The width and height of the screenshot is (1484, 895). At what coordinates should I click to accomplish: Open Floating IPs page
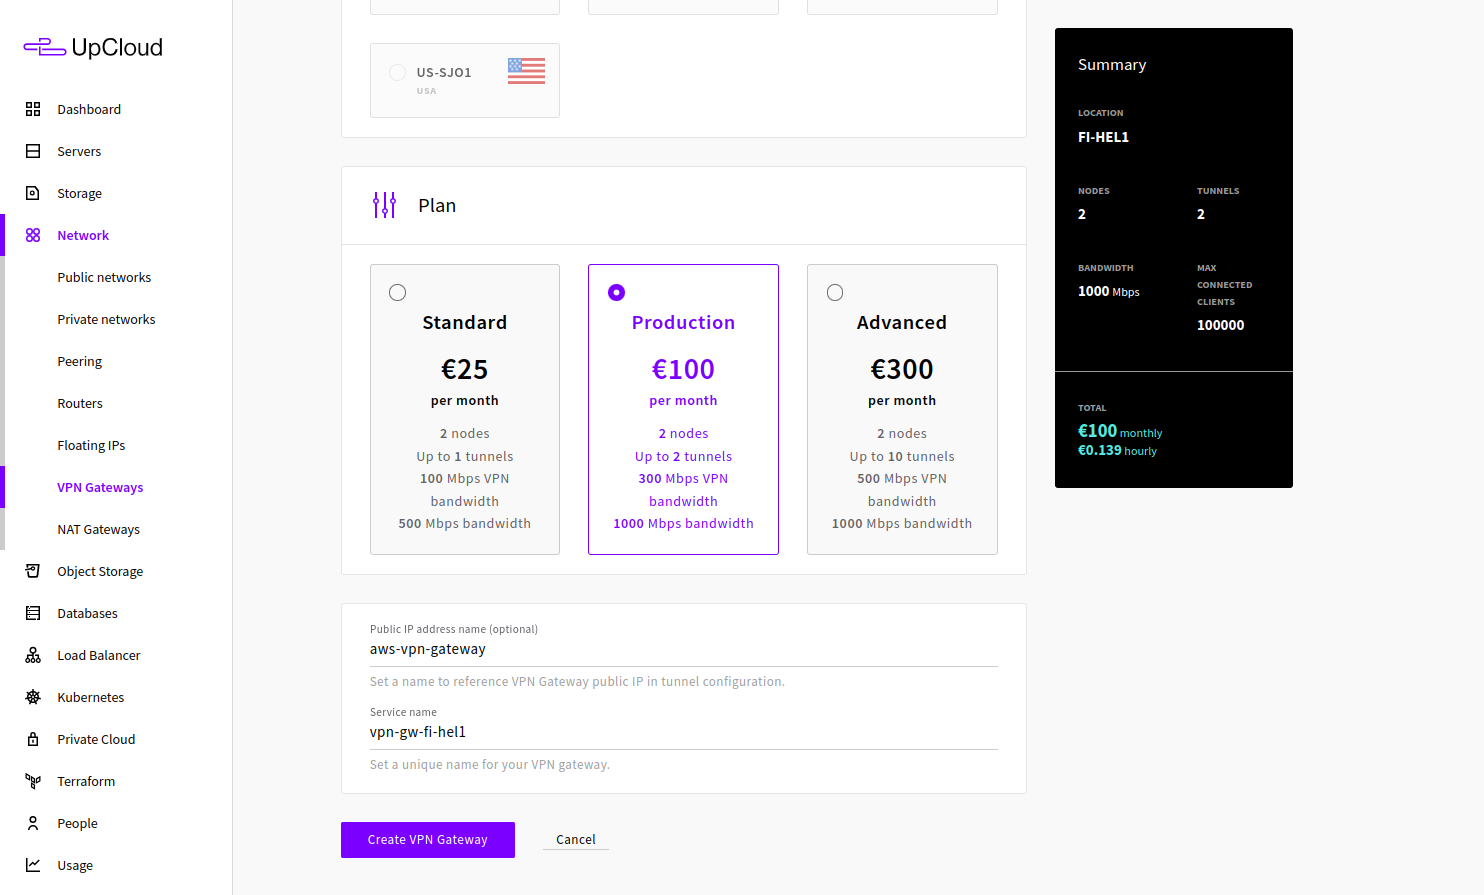[x=91, y=445]
